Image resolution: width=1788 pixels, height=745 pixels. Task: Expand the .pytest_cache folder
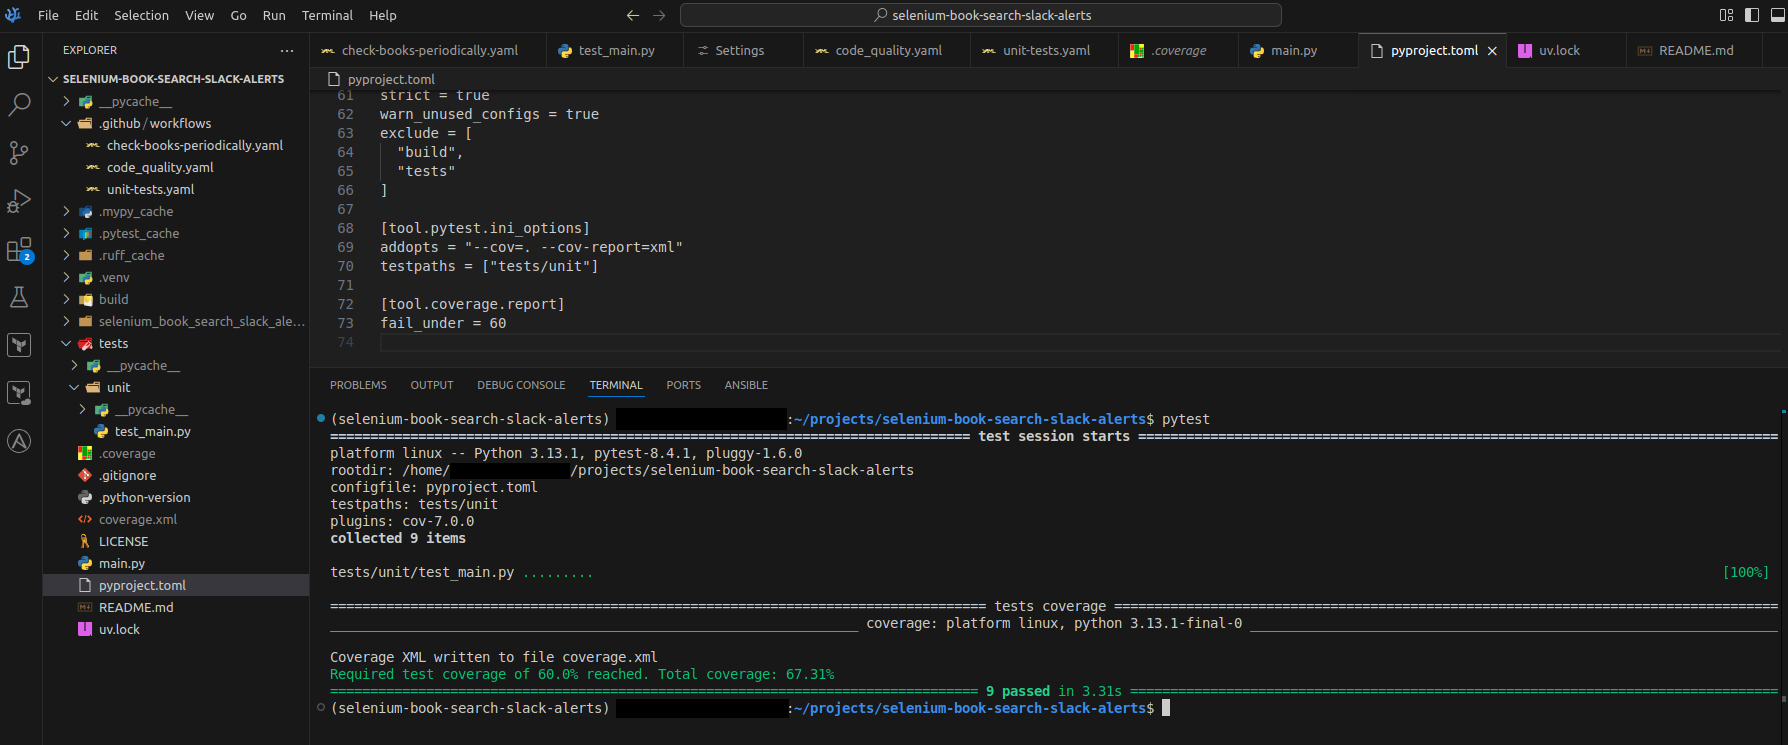tap(139, 234)
